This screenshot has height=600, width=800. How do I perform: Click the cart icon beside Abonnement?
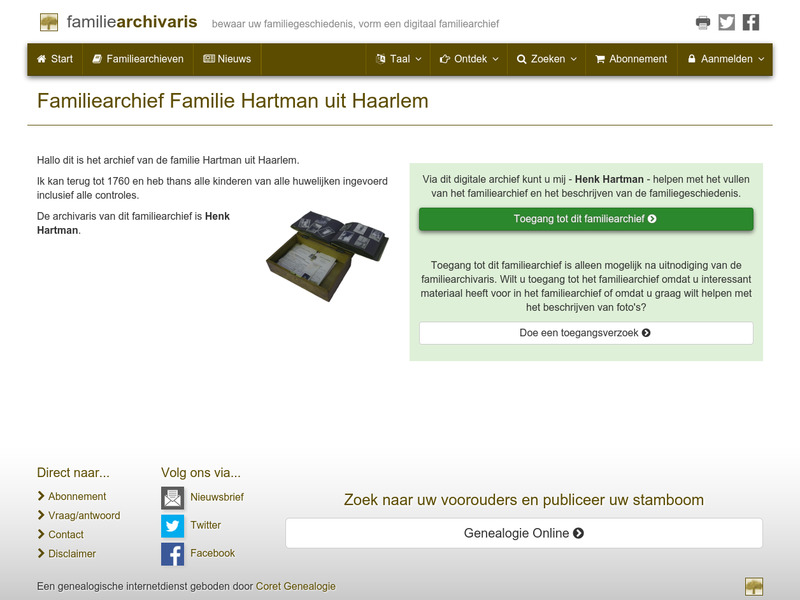(x=599, y=59)
